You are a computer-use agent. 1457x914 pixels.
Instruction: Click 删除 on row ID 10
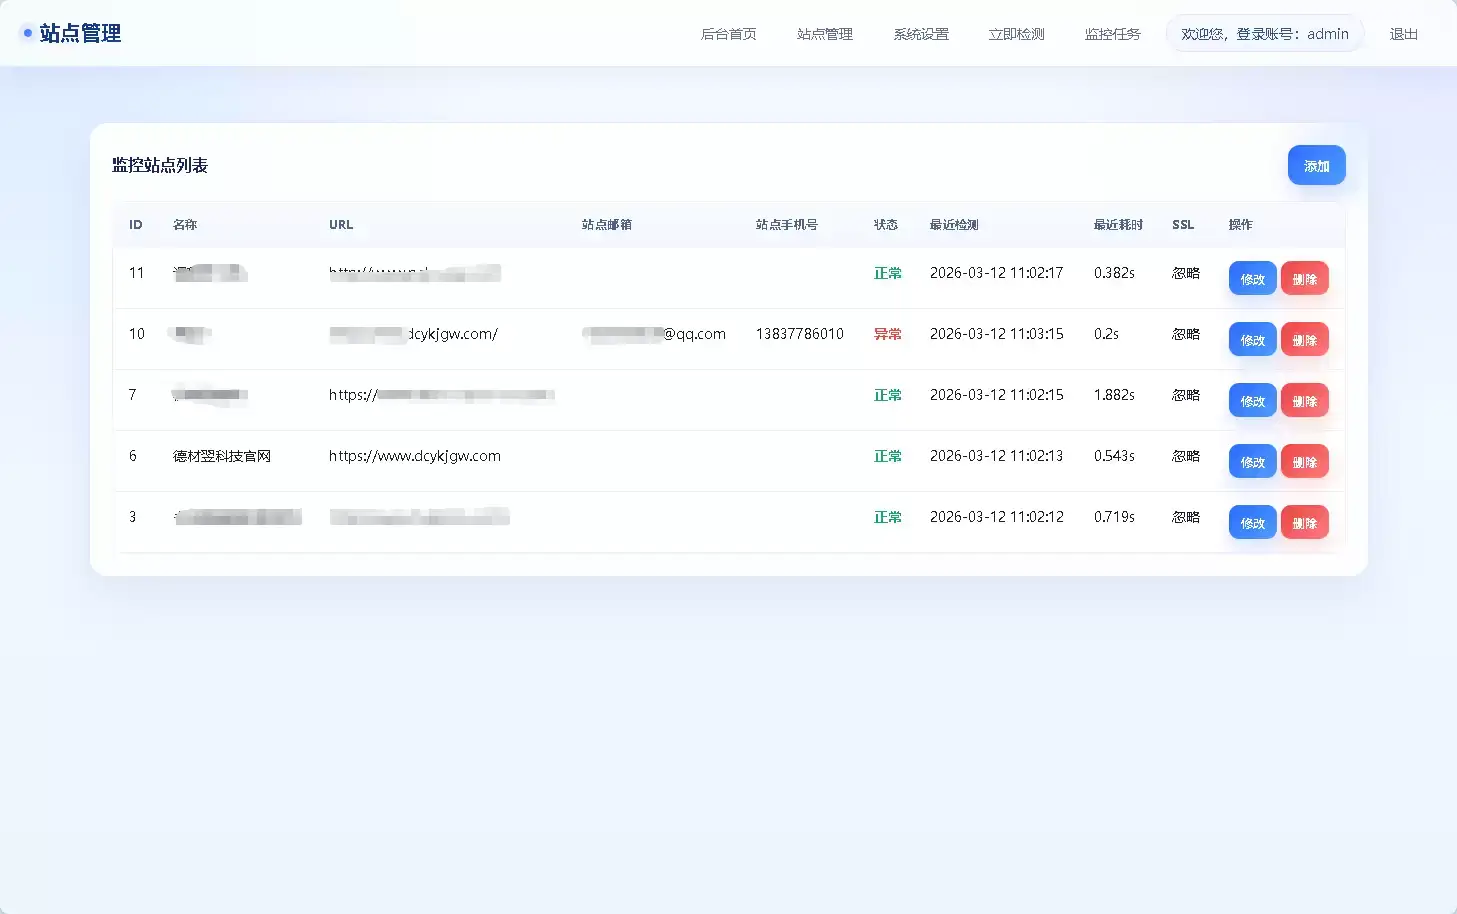[1304, 339]
